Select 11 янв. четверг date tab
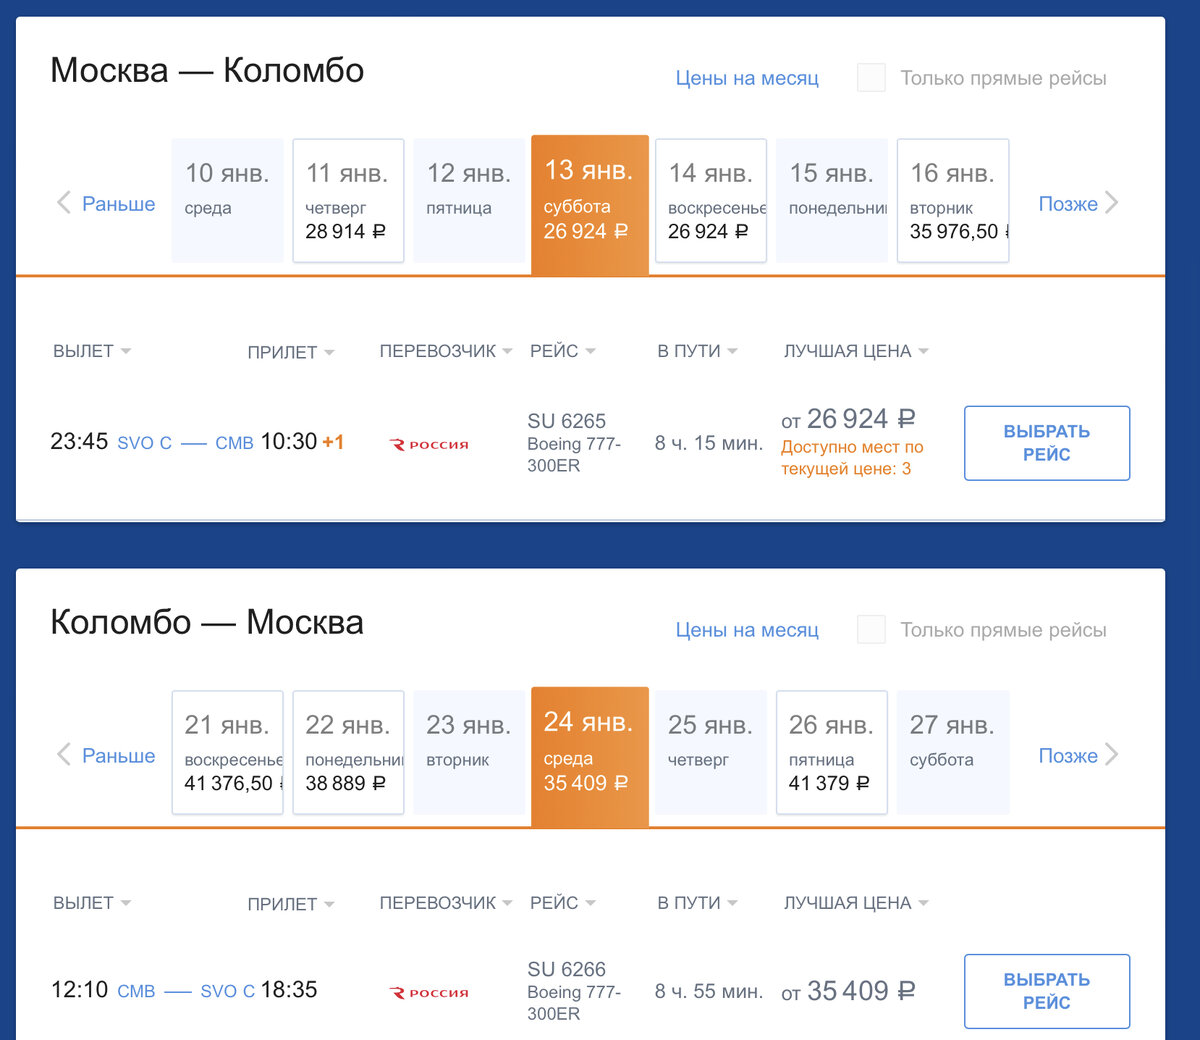 pyautogui.click(x=348, y=201)
